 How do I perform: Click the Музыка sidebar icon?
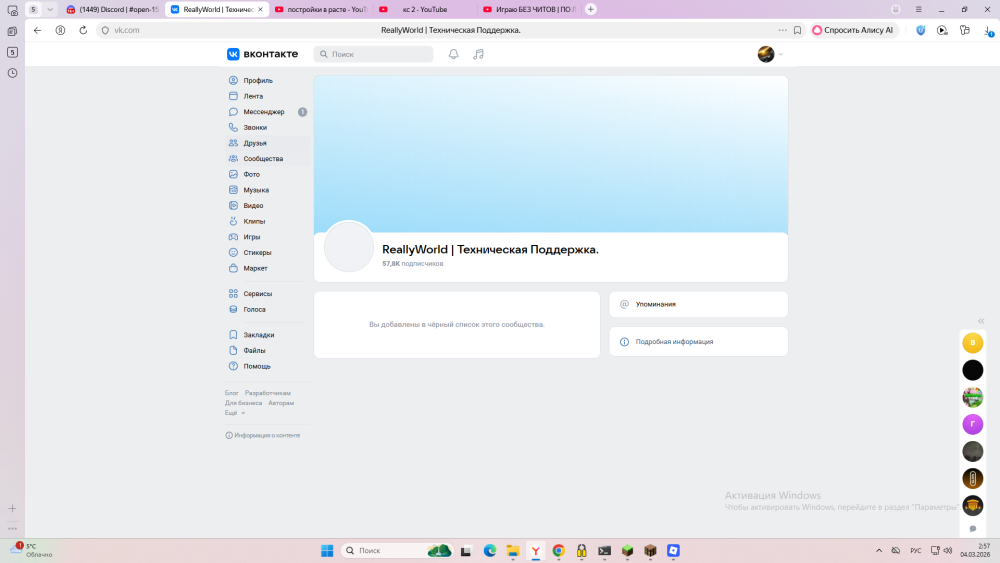point(233,190)
